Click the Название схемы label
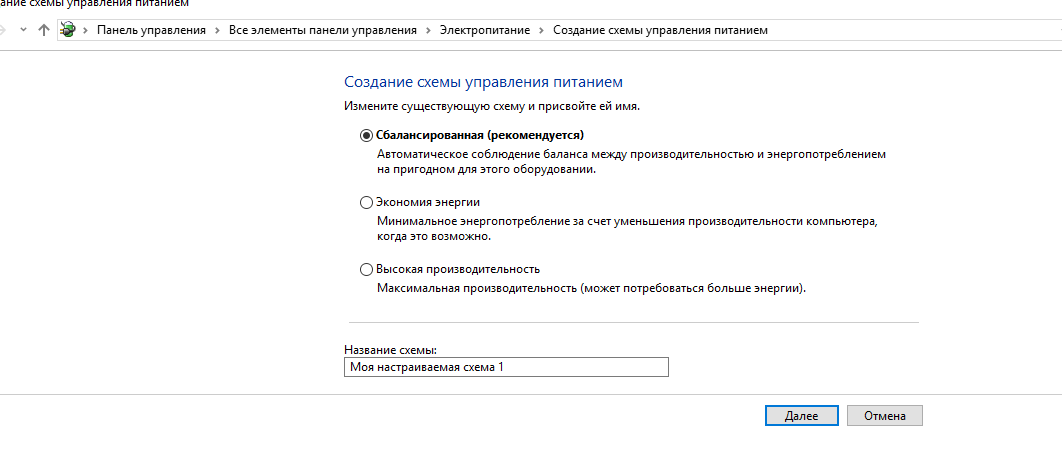The width and height of the screenshot is (1062, 464). (390, 350)
